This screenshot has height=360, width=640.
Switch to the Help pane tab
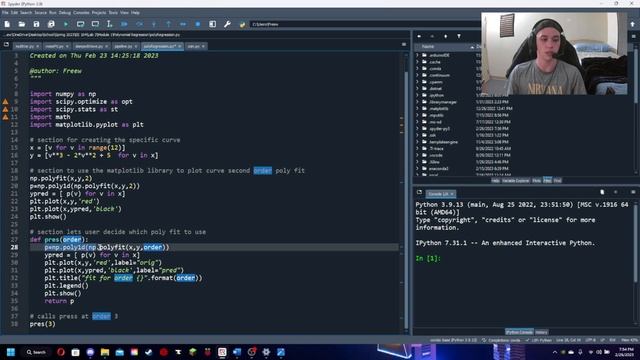point(495,180)
